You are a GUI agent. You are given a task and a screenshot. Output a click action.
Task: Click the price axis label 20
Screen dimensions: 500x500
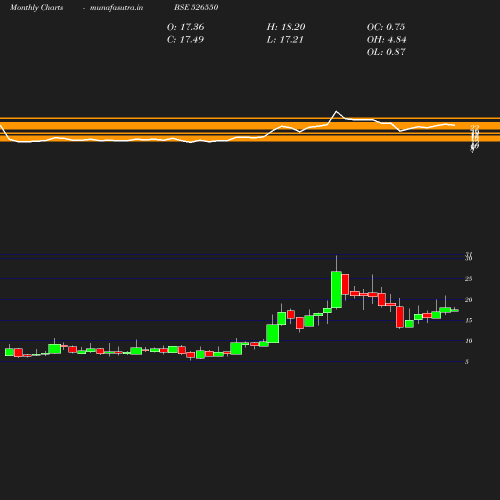pos(468,300)
